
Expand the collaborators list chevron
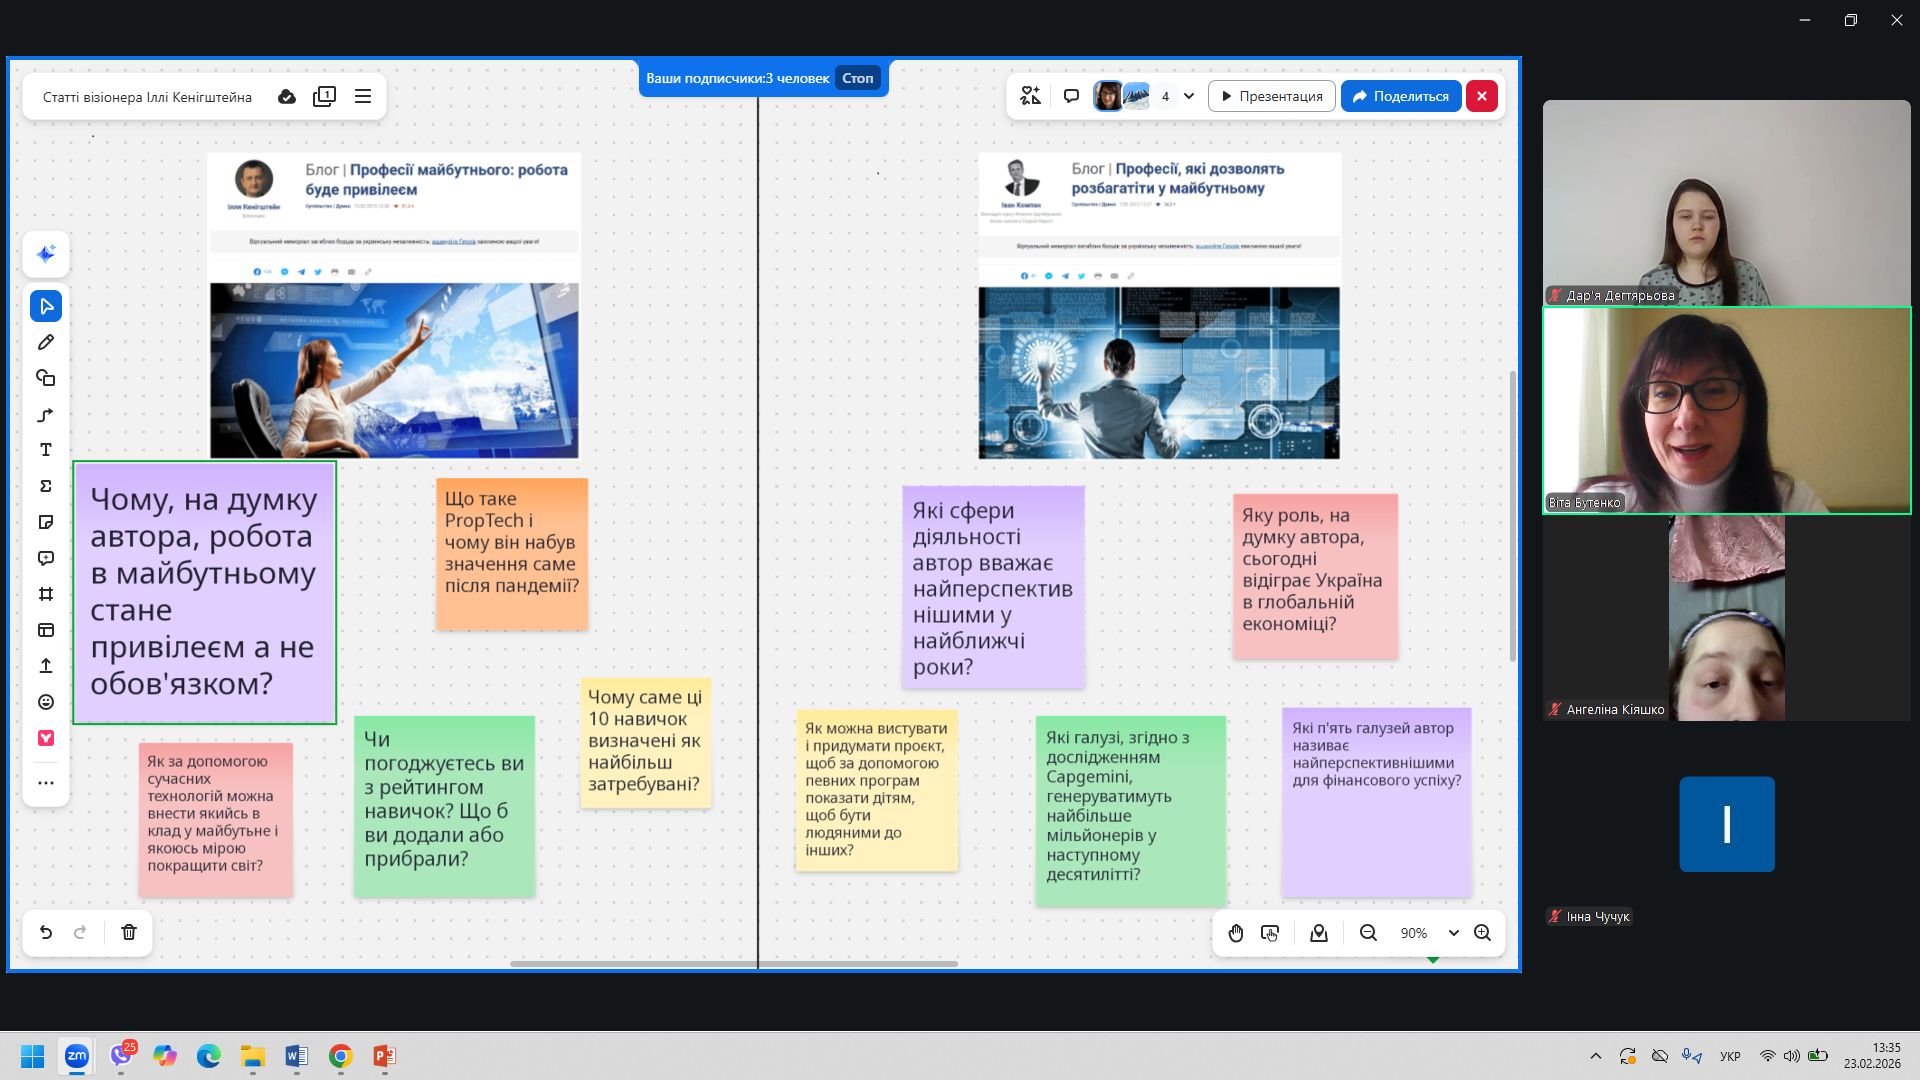coord(1189,96)
